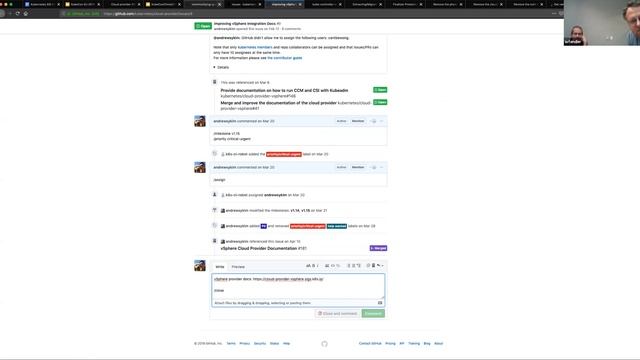The width and height of the screenshot is (640, 360).
Task: Click Close and comment button
Action: pos(338,313)
